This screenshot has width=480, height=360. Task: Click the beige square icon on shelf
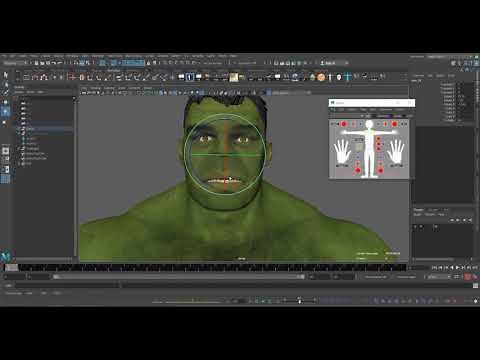[234, 77]
